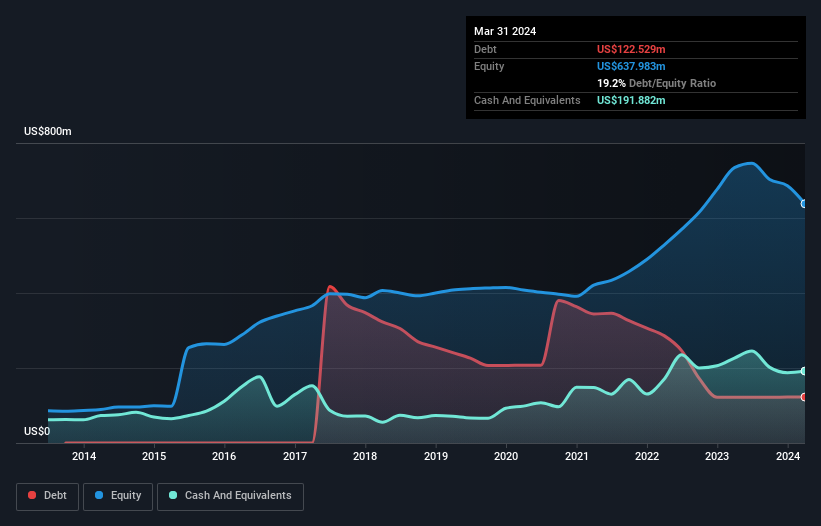
Task: Click the Debt value US$122.529m
Action: tap(631, 49)
